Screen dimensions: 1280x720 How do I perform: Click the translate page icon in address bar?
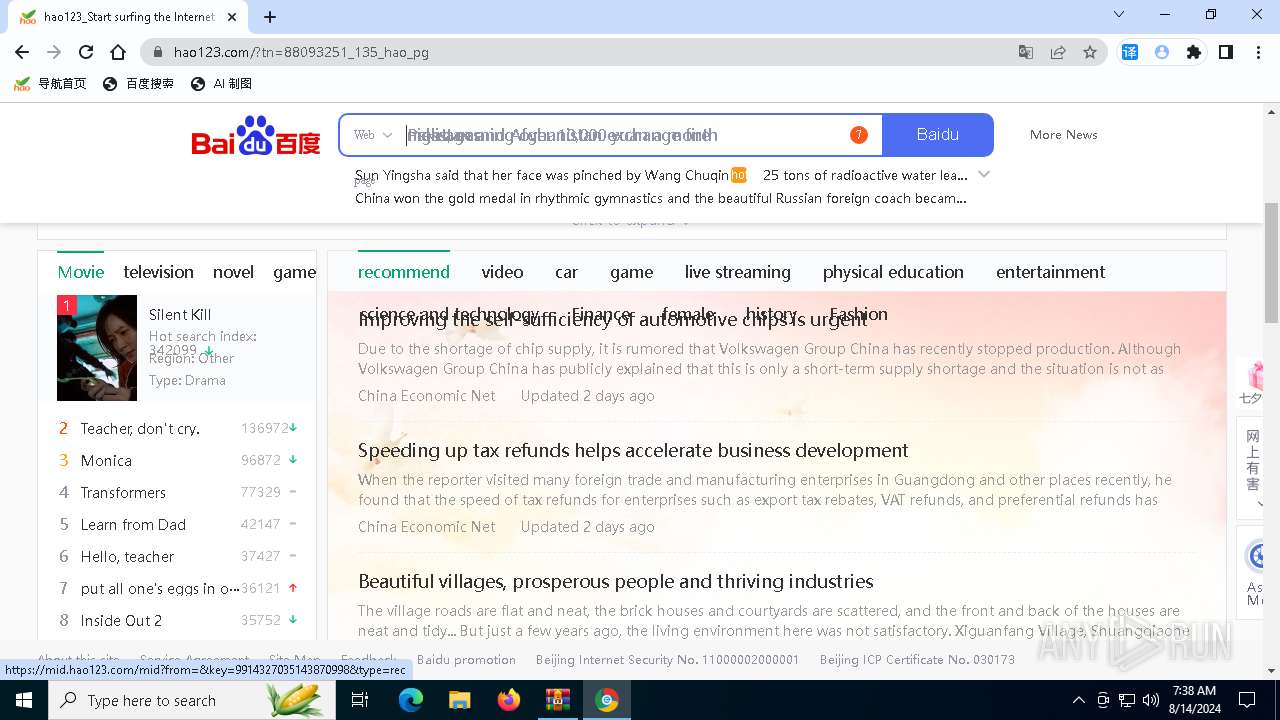tap(1026, 52)
